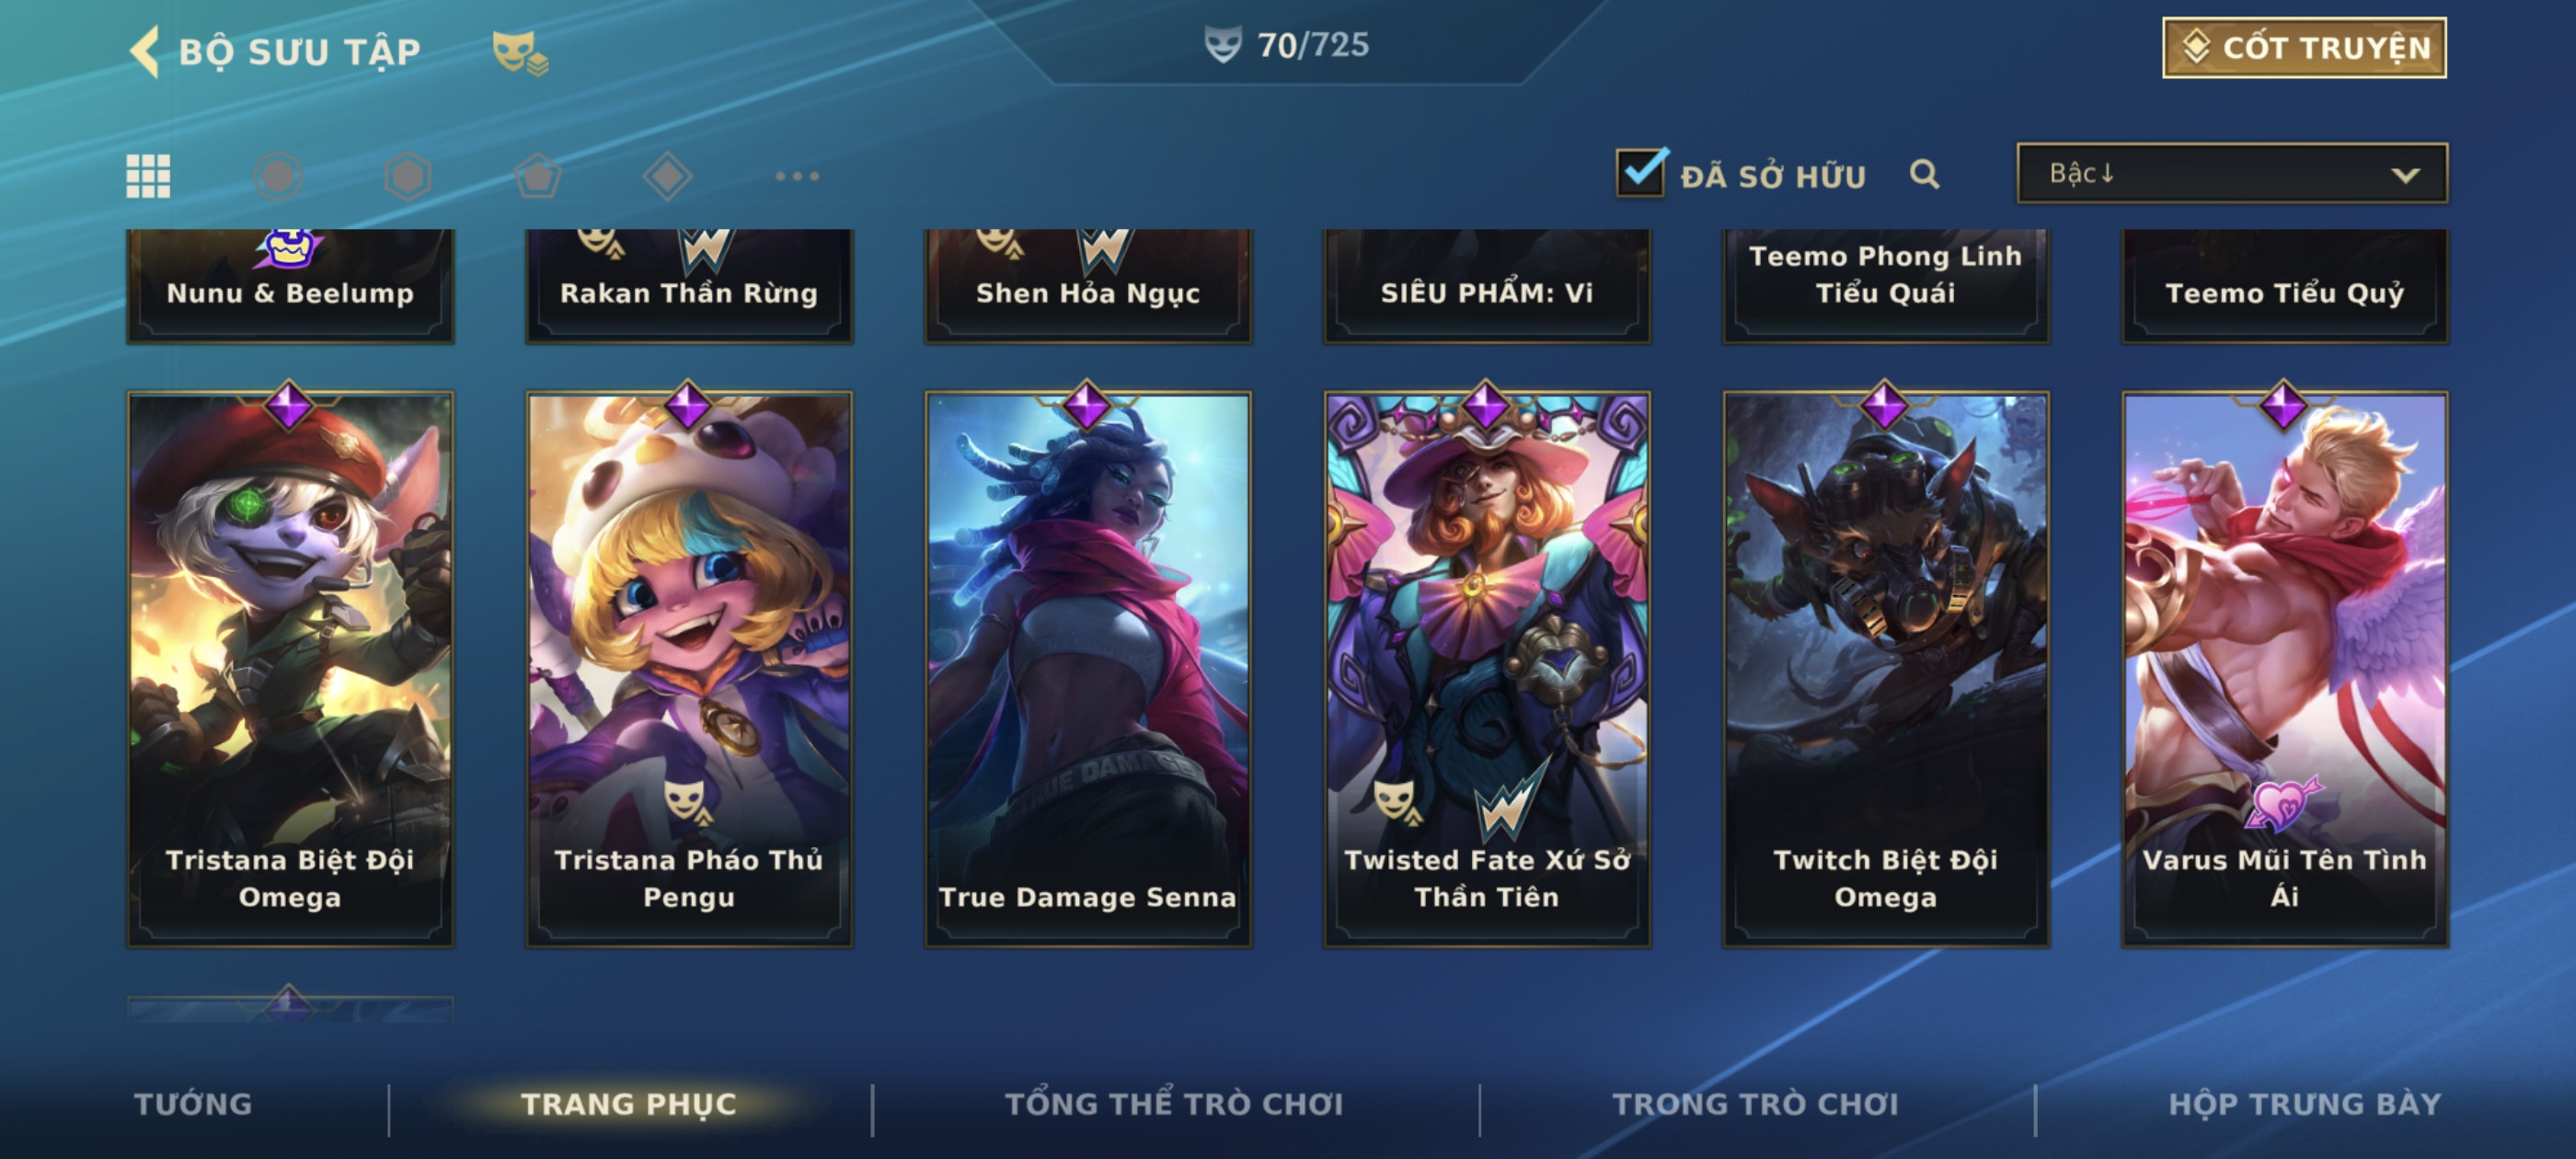
Task: Filter skins by pentagon rarity icon
Action: click(x=538, y=176)
